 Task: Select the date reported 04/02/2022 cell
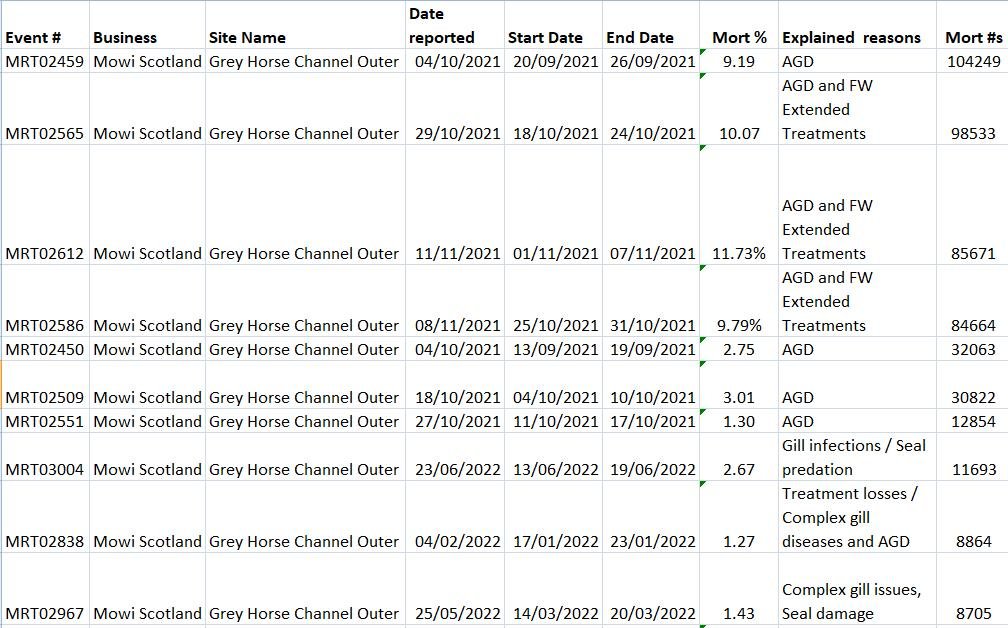pyautogui.click(x=455, y=542)
